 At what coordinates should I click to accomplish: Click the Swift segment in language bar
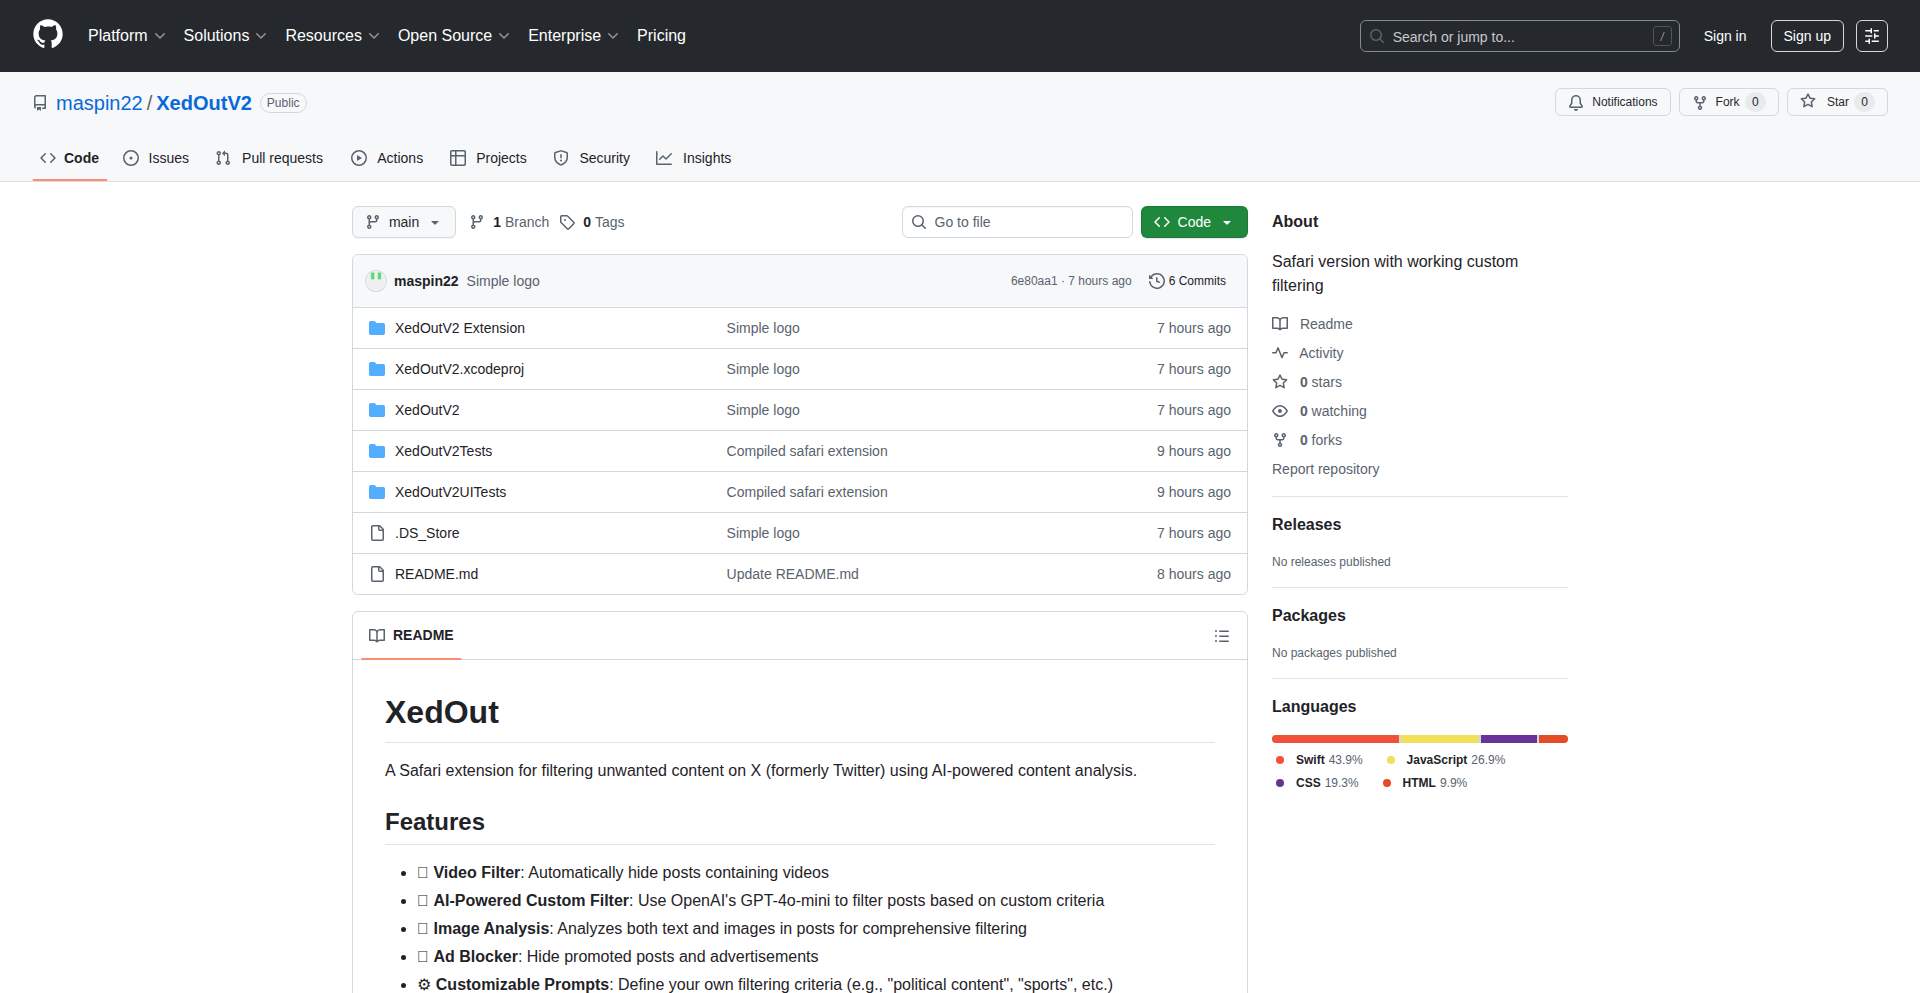(1334, 739)
